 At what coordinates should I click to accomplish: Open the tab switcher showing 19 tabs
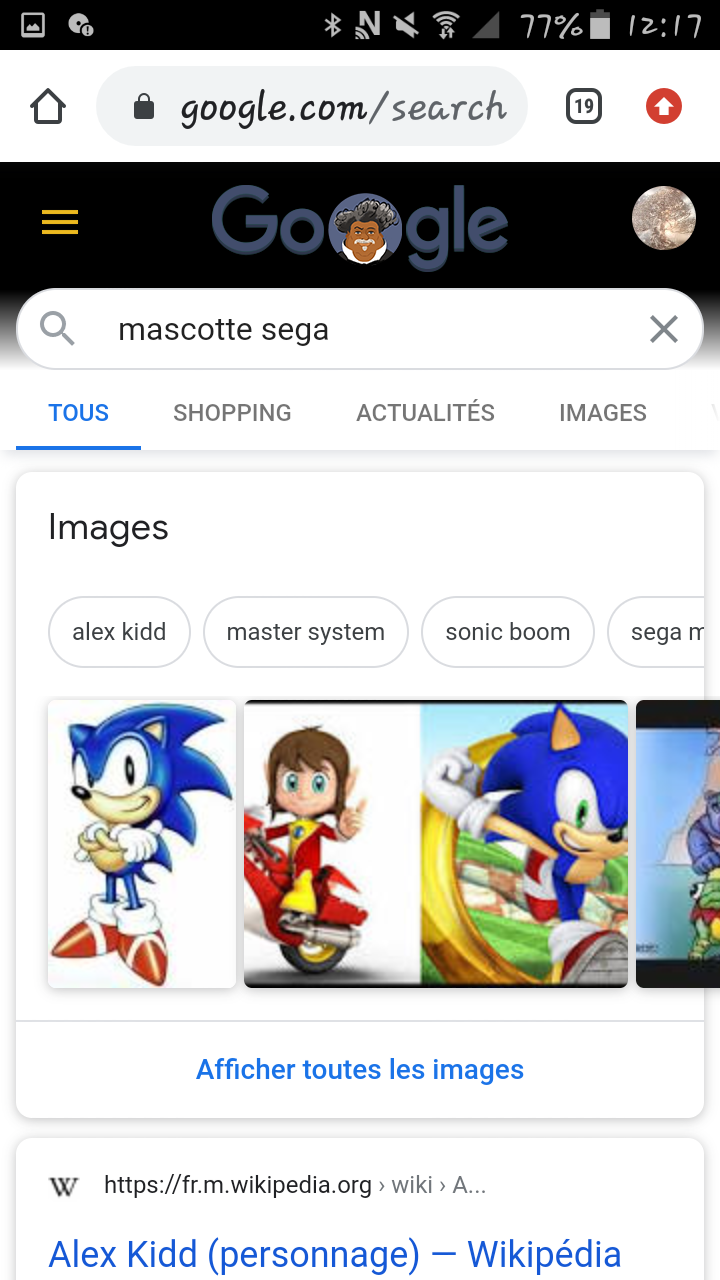(584, 106)
